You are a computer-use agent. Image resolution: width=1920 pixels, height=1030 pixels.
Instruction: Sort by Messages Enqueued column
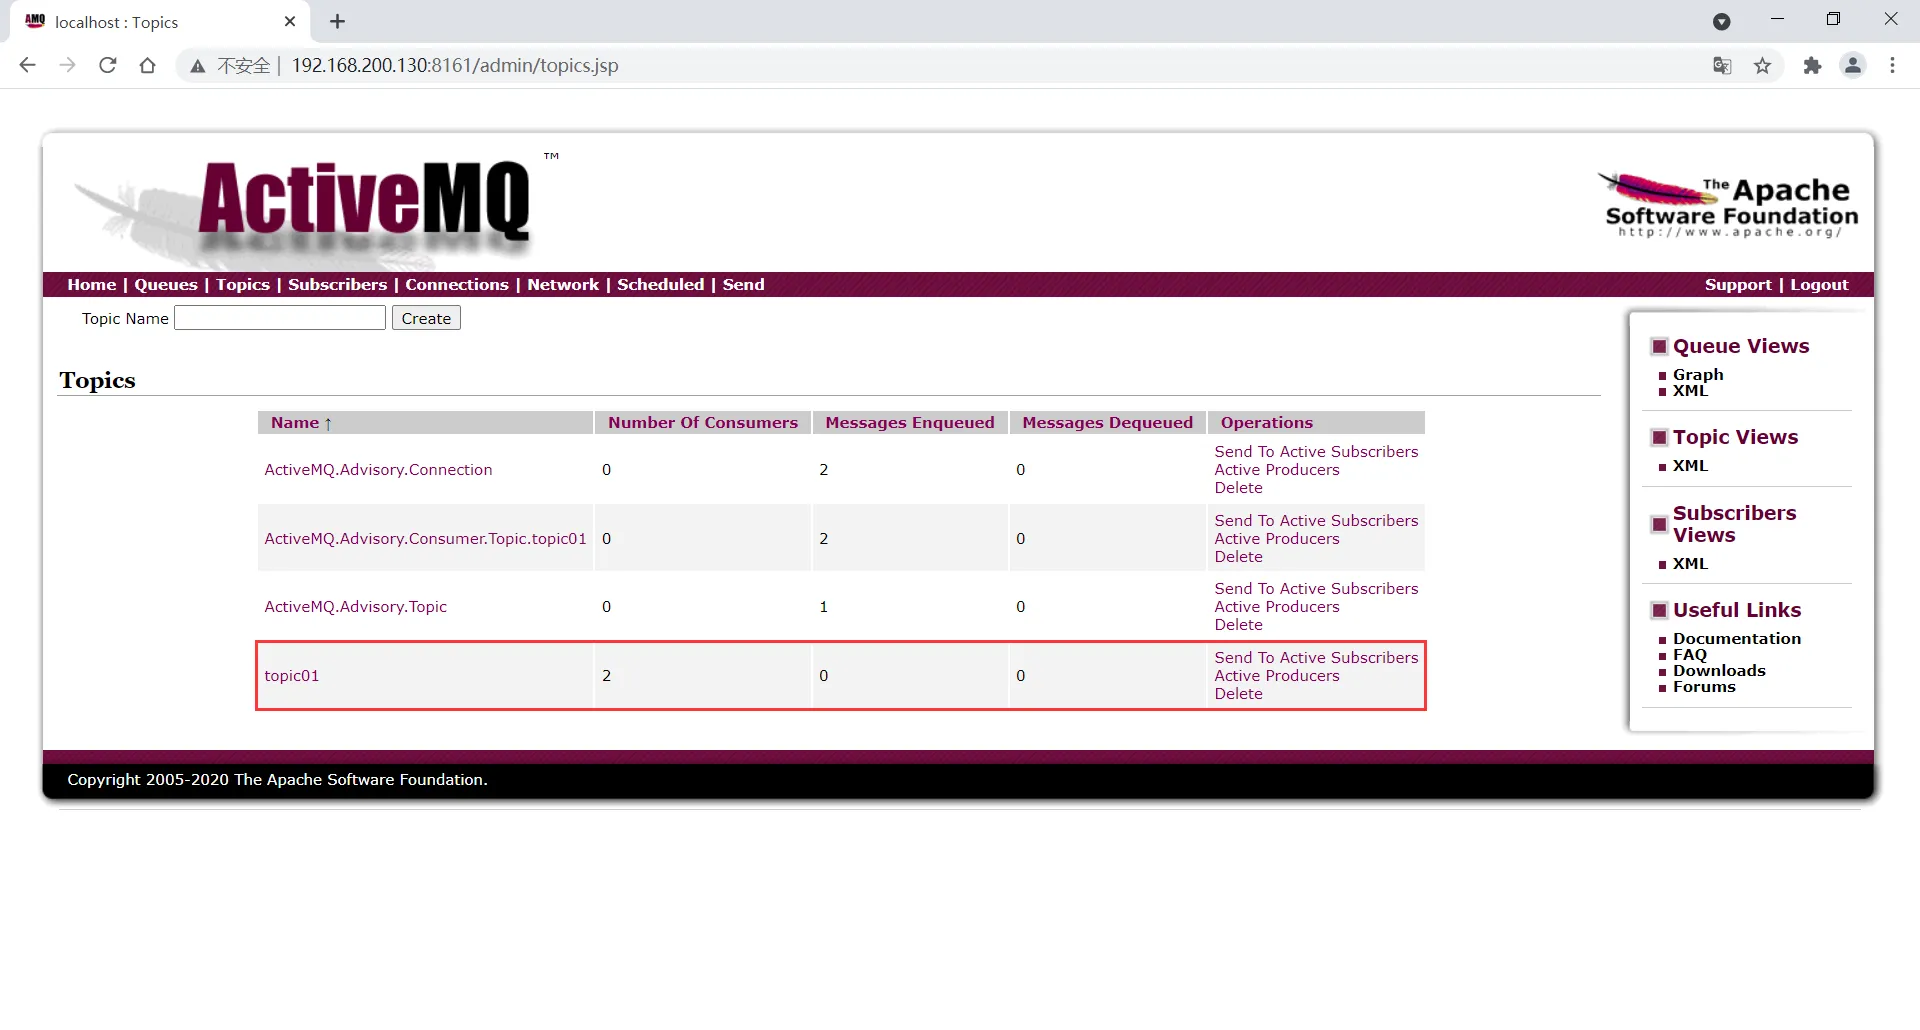pos(909,423)
